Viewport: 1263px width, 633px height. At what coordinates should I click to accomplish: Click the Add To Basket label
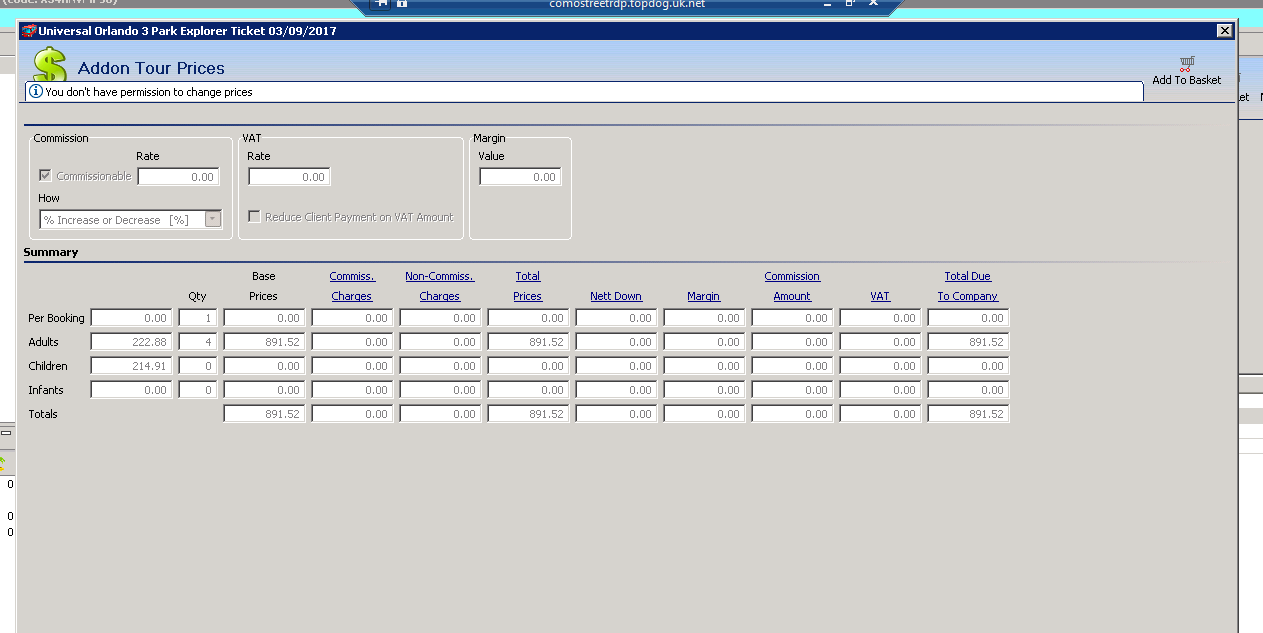point(1187,80)
